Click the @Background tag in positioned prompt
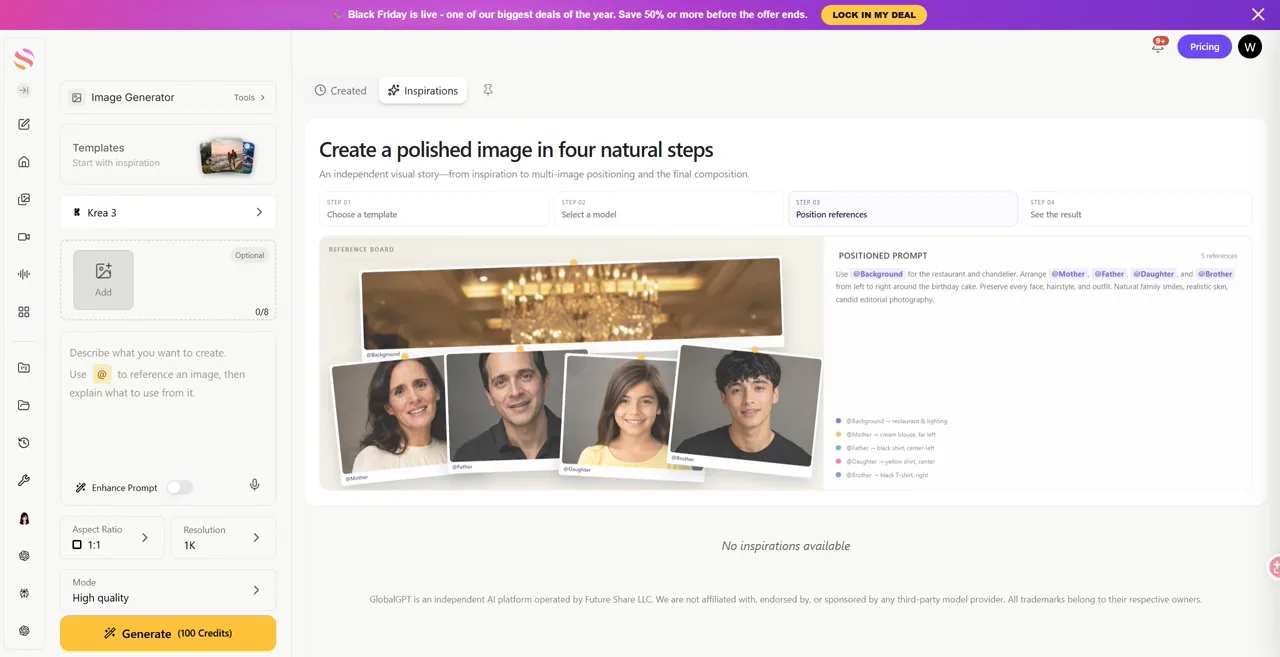The width and height of the screenshot is (1280, 657). pos(878,274)
